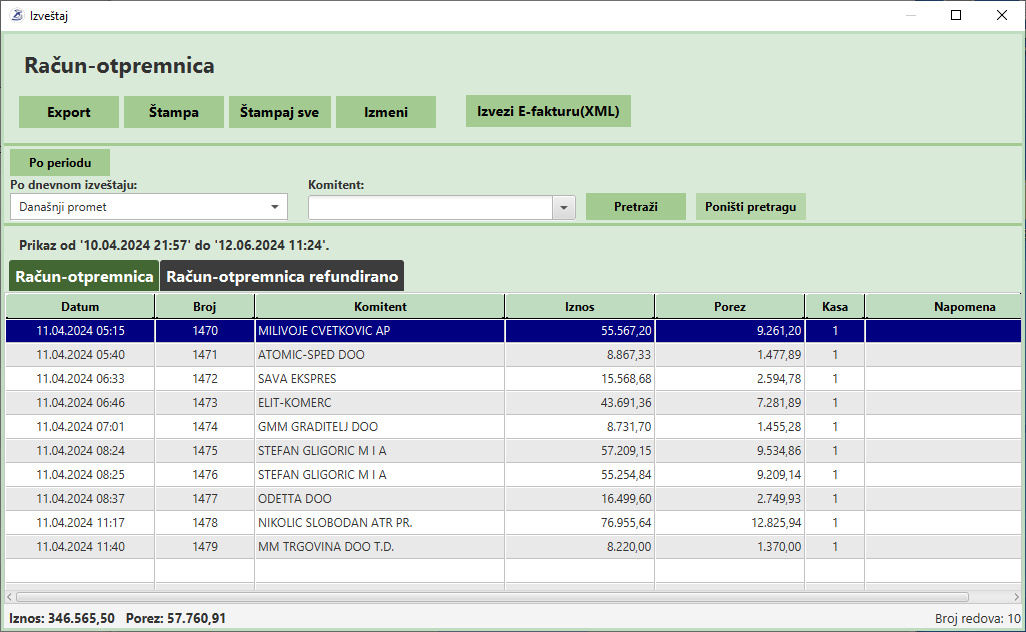Click the Export button
This screenshot has width=1026, height=632.
point(69,112)
